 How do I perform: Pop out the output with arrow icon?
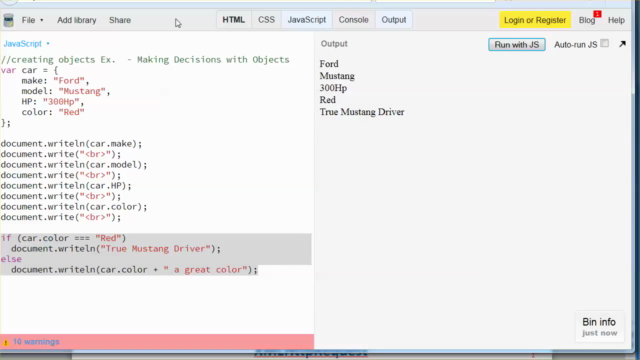coord(622,44)
